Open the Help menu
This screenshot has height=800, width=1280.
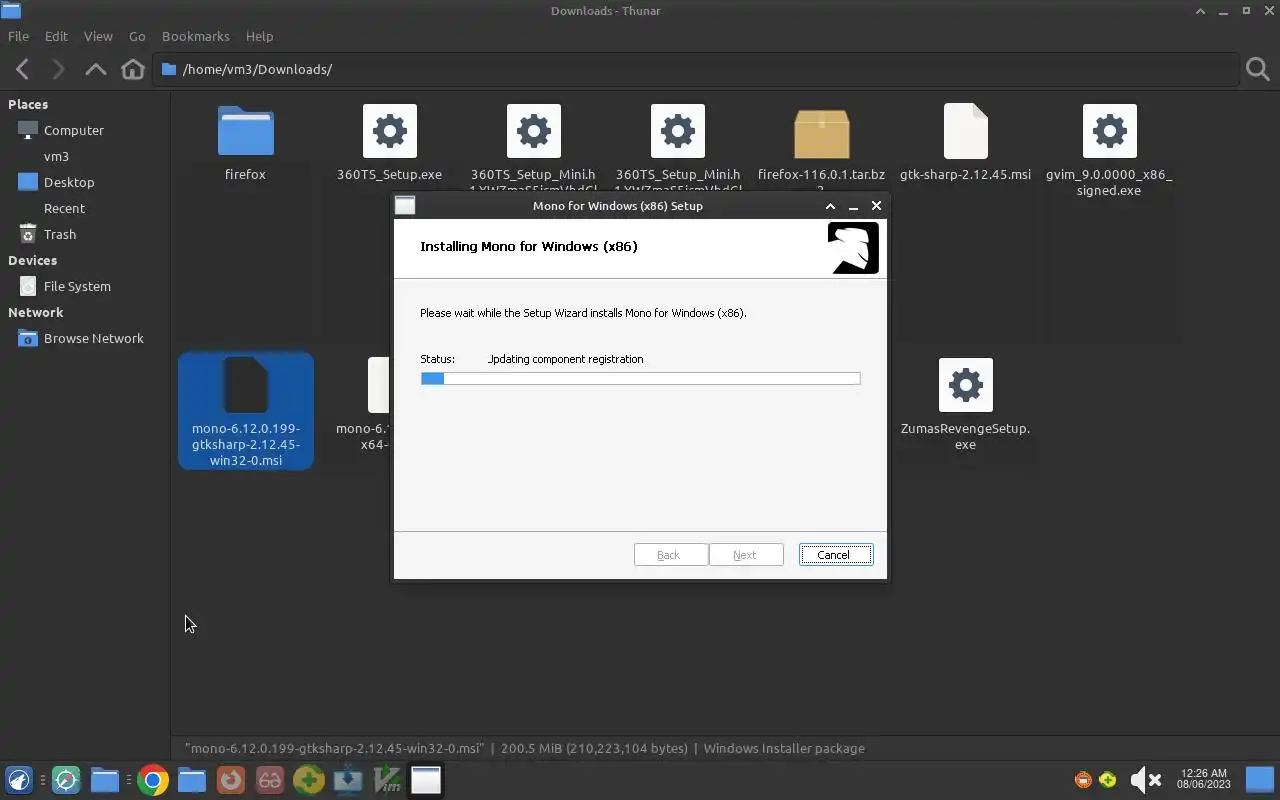coord(259,36)
